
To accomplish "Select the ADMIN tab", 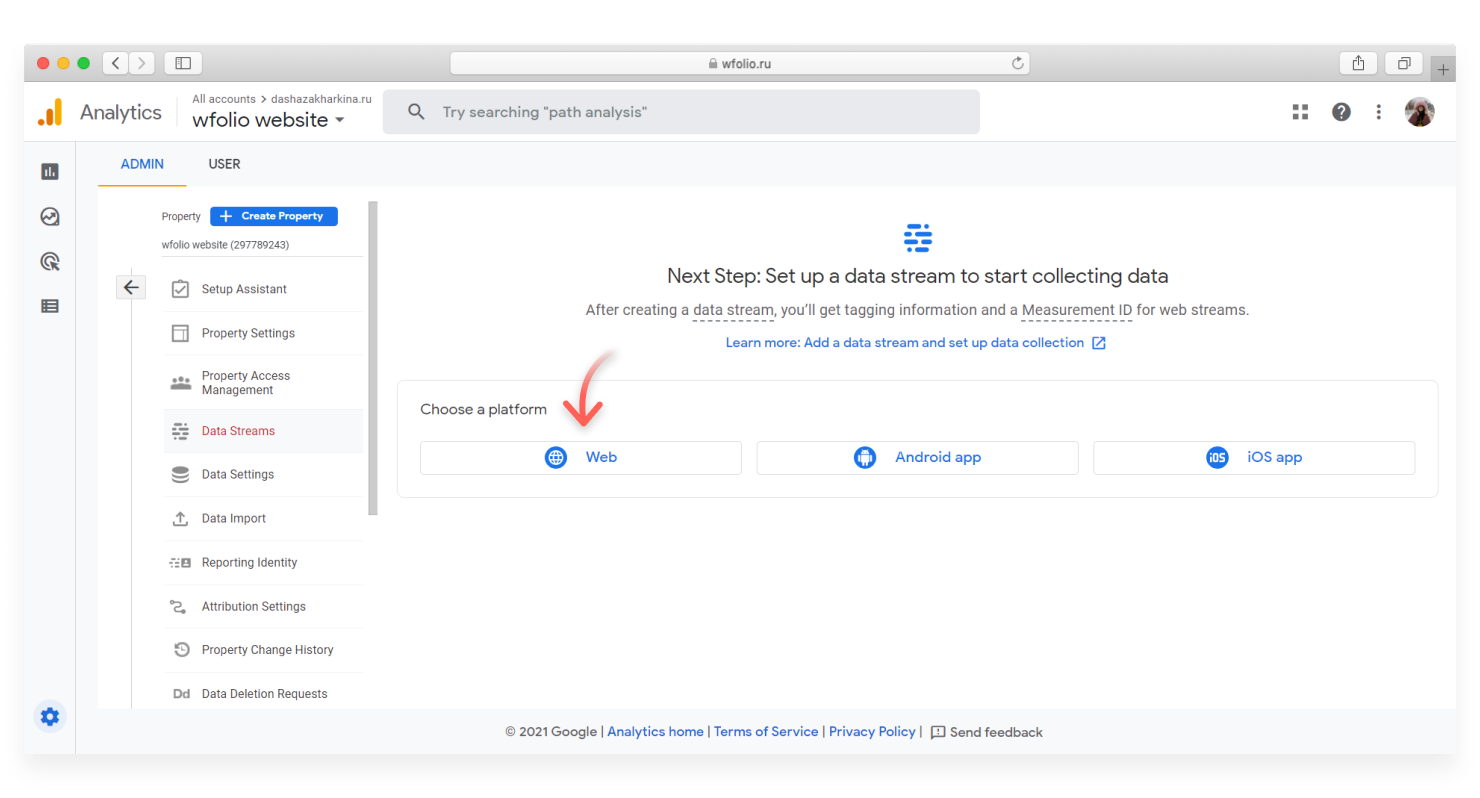I will [142, 164].
